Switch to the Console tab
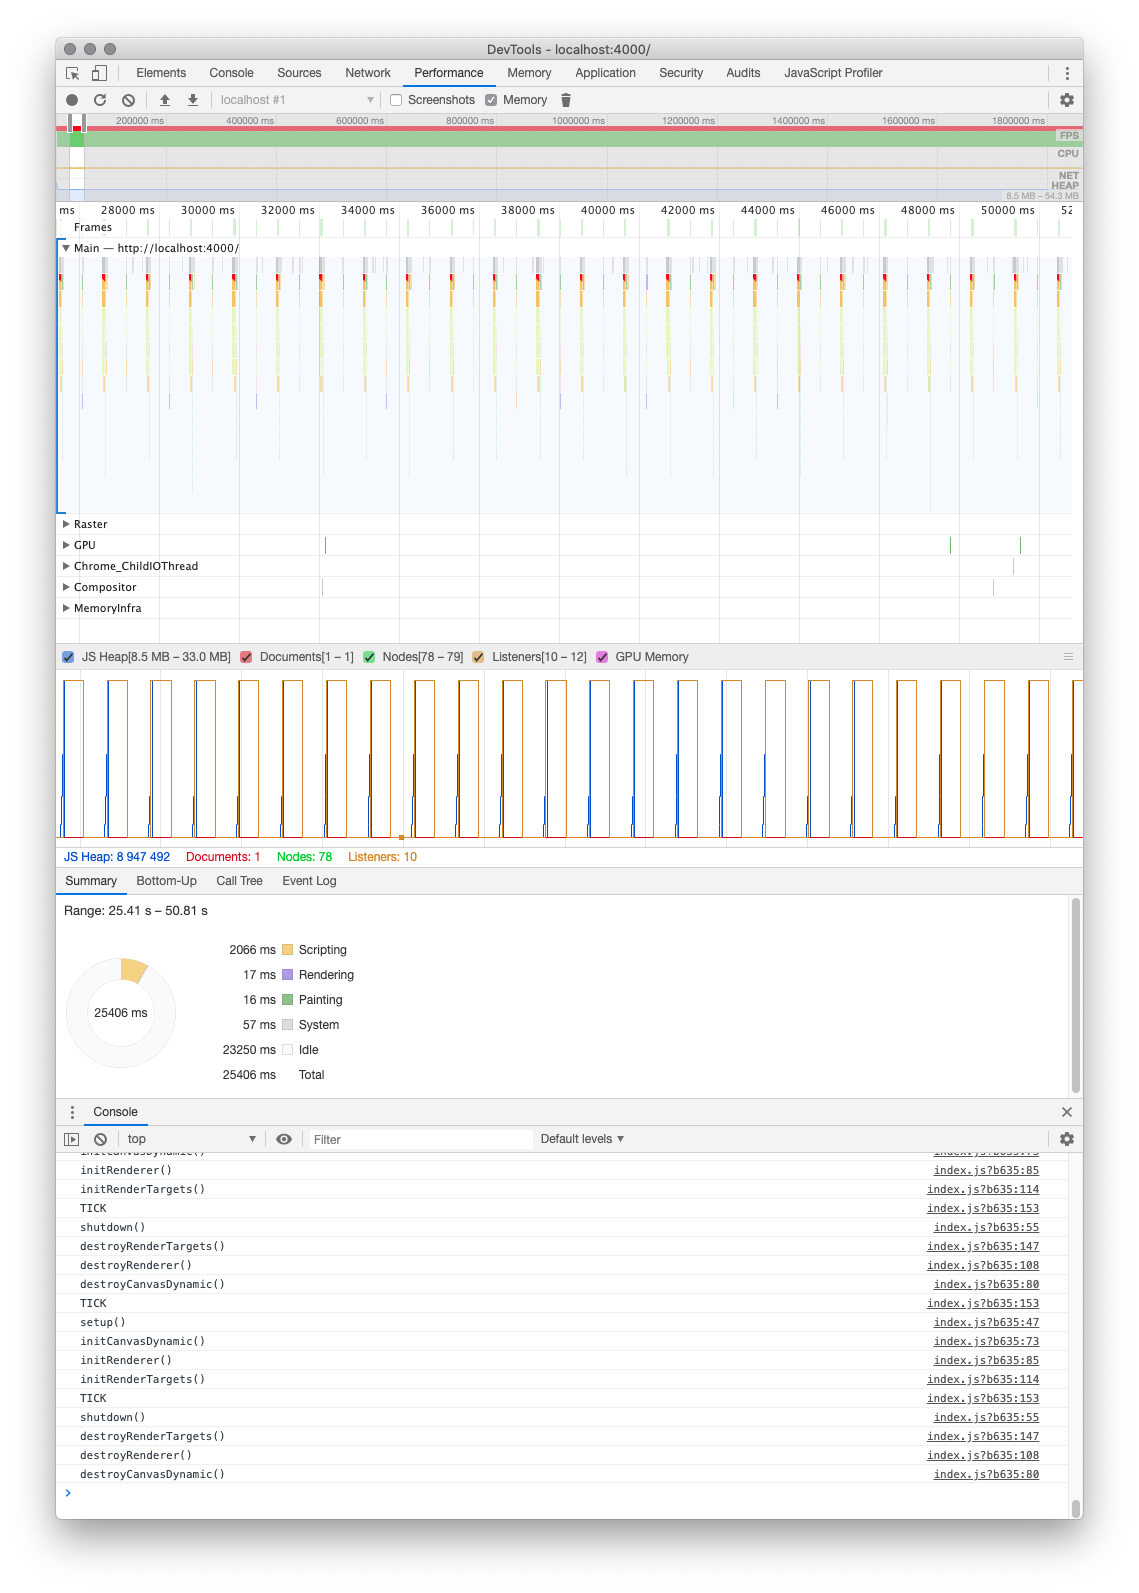The height and width of the screenshot is (1593, 1139). point(231,73)
